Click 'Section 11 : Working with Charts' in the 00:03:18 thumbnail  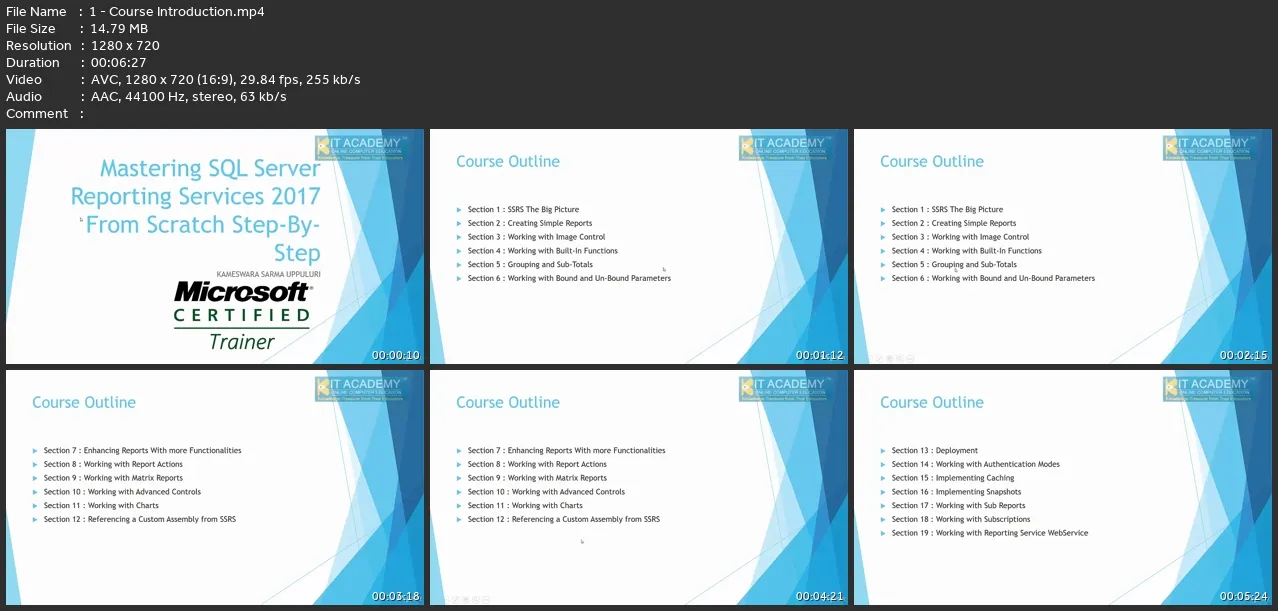(x=101, y=506)
